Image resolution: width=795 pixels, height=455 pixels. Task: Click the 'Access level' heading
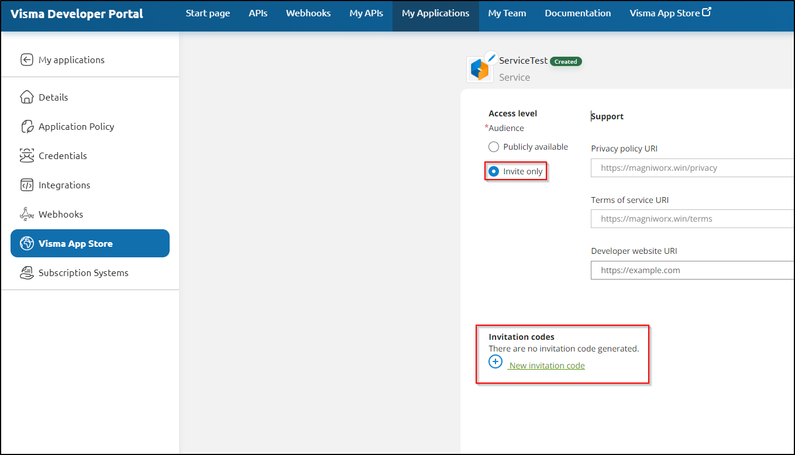[513, 114]
